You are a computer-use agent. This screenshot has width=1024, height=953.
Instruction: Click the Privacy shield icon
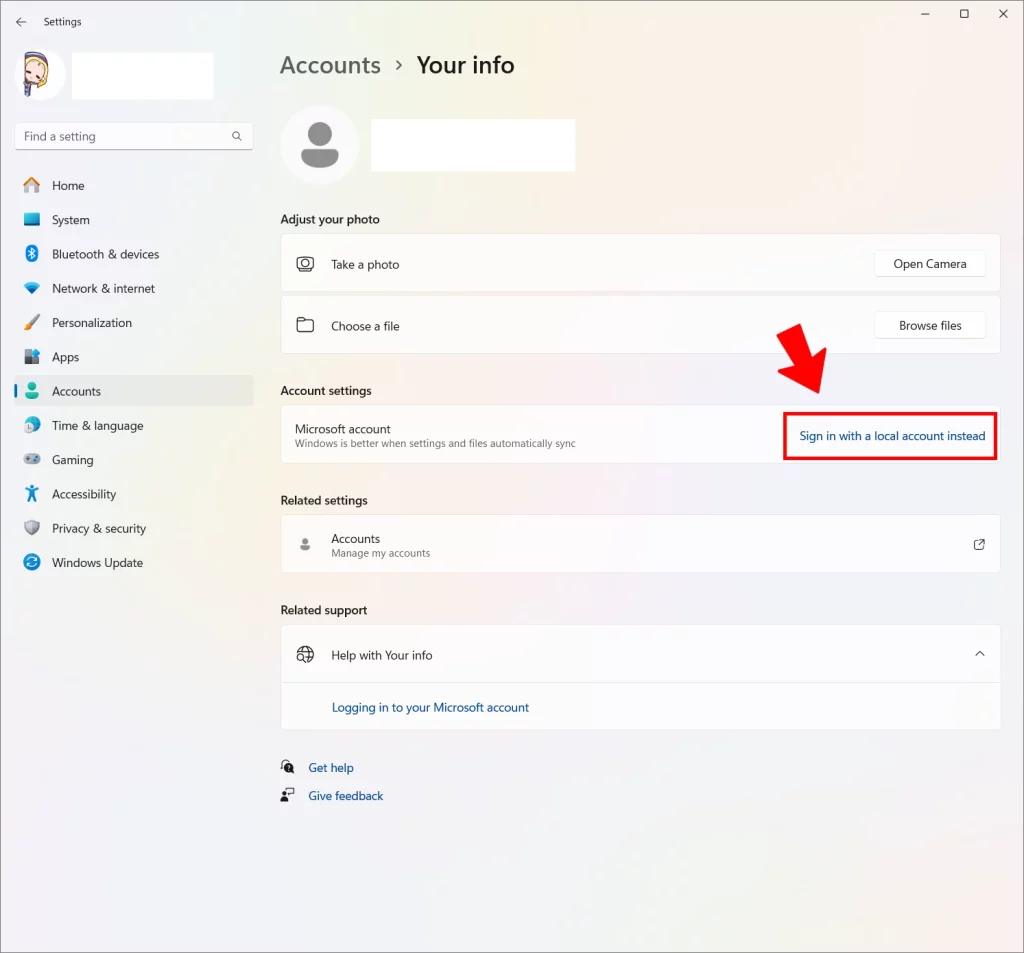pos(31,528)
